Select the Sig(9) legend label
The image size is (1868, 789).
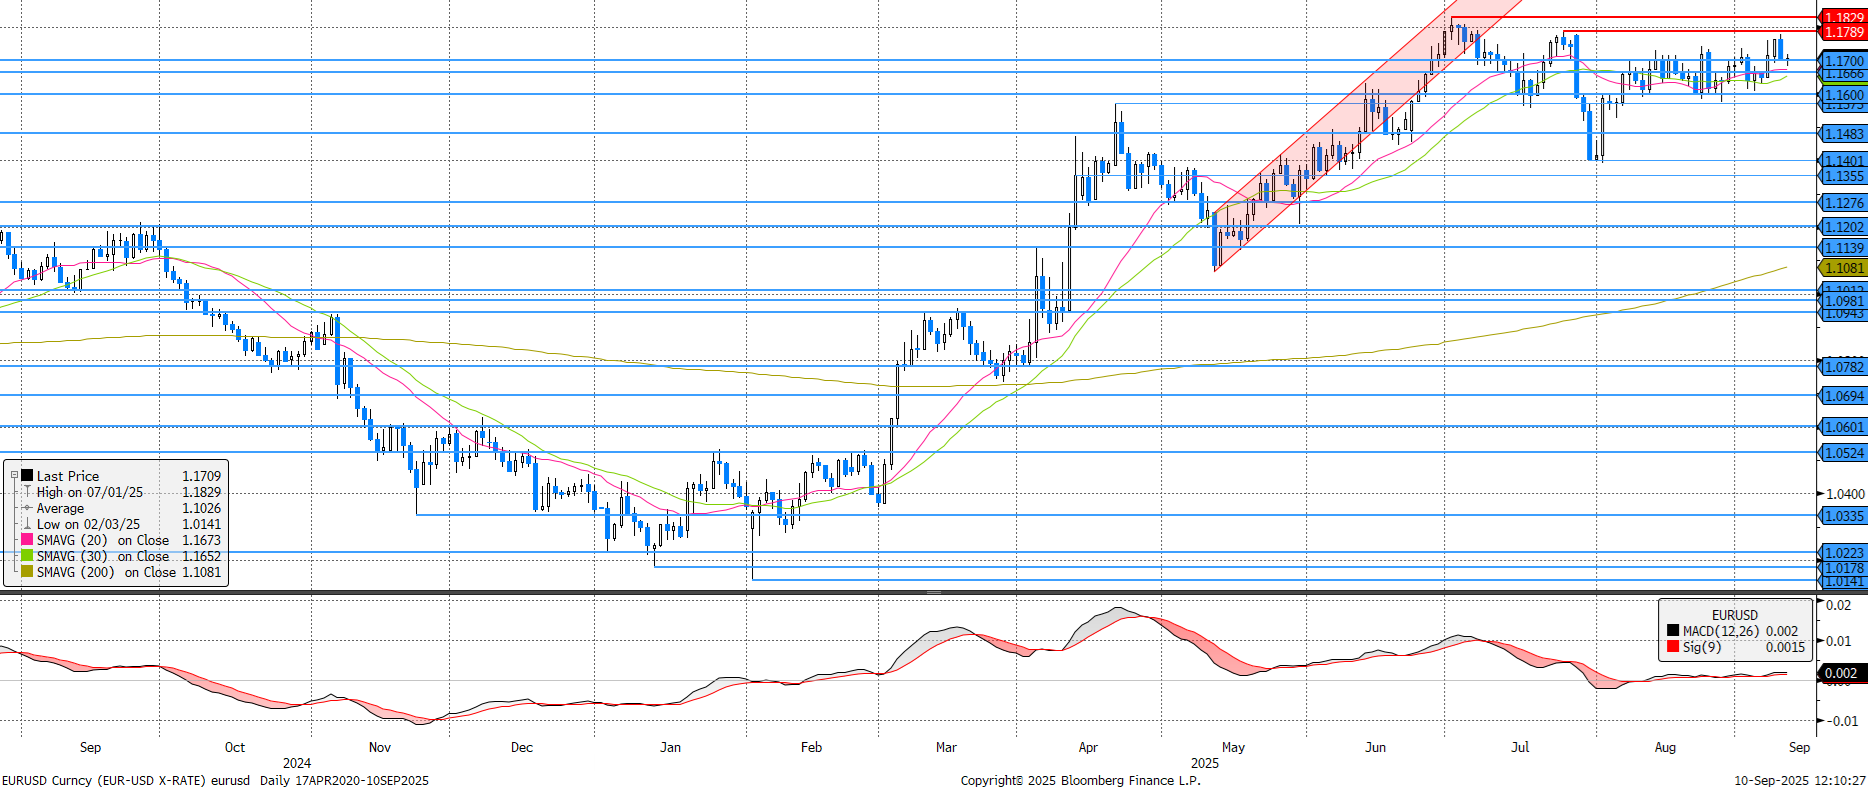click(x=1702, y=647)
